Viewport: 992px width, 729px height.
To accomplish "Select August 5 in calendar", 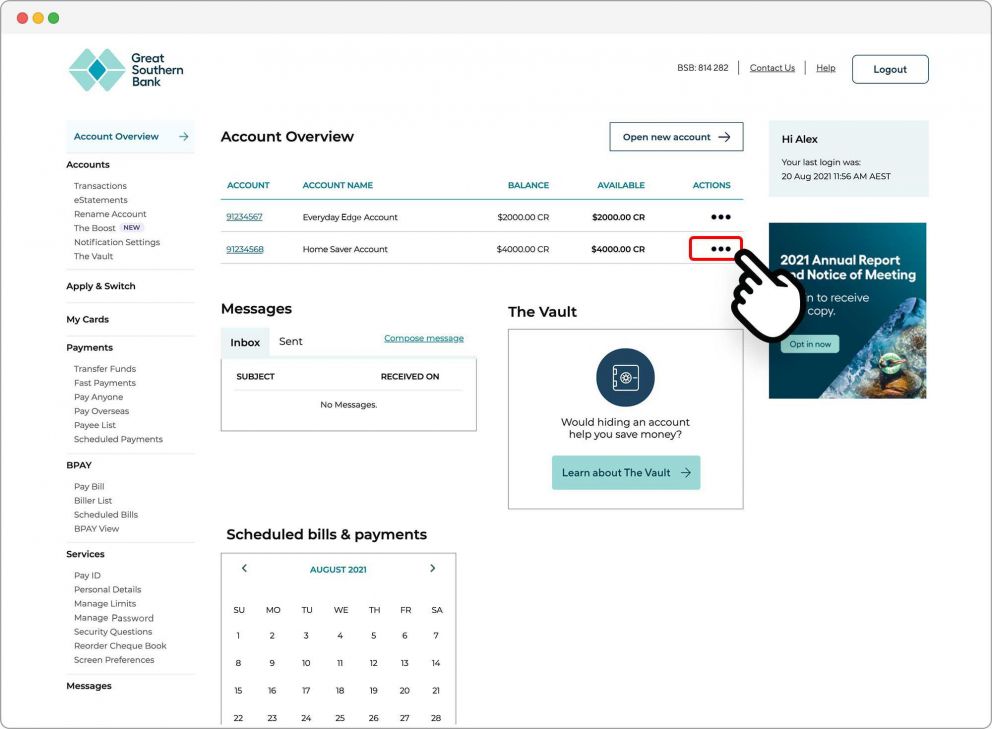I will [x=373, y=635].
